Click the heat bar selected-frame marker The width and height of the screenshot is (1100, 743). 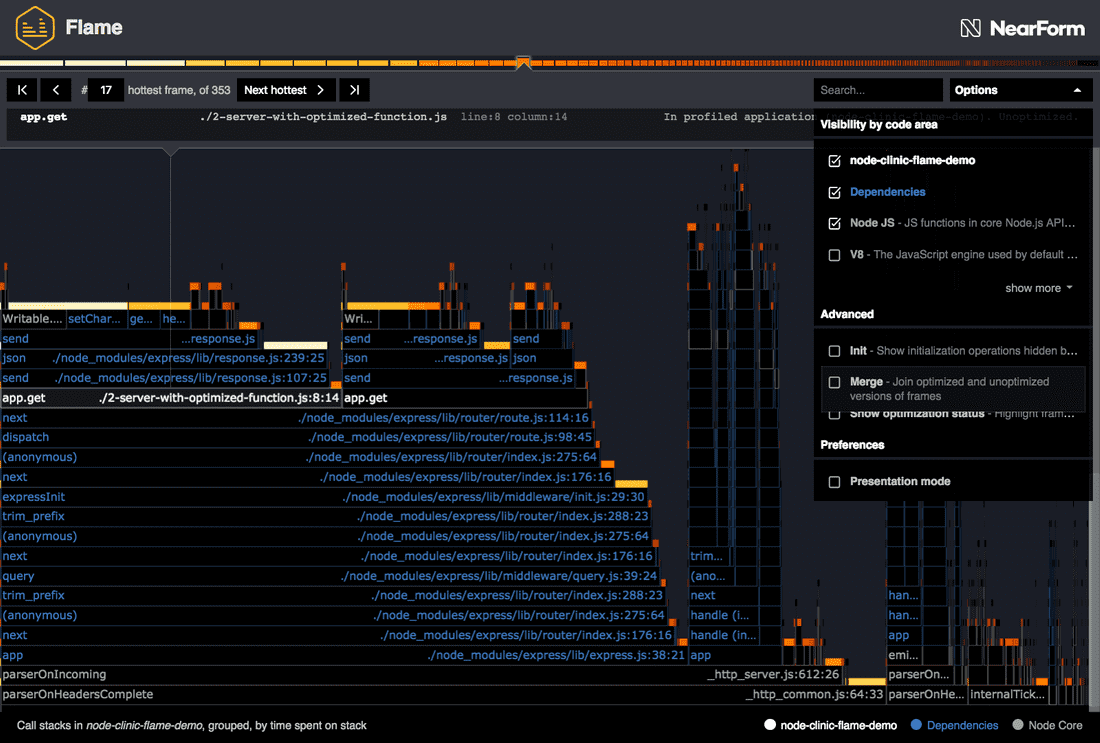pyautogui.click(x=523, y=63)
